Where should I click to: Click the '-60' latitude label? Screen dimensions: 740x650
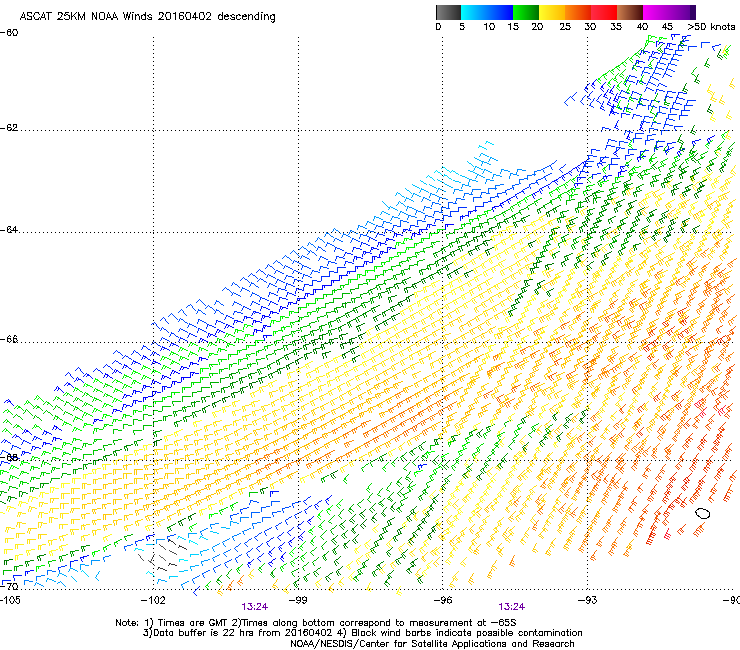coord(9,33)
